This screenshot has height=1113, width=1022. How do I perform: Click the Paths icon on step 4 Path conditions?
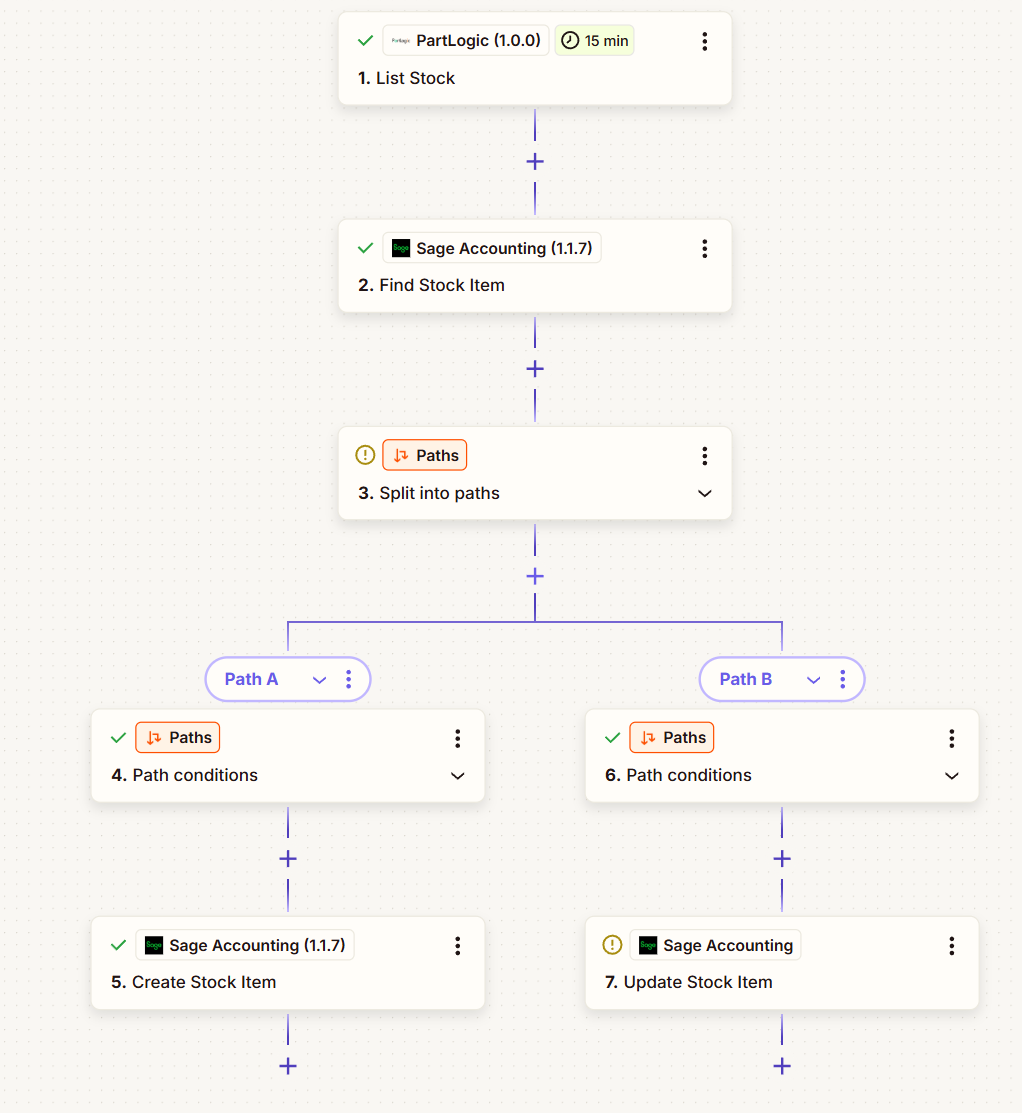coord(152,737)
